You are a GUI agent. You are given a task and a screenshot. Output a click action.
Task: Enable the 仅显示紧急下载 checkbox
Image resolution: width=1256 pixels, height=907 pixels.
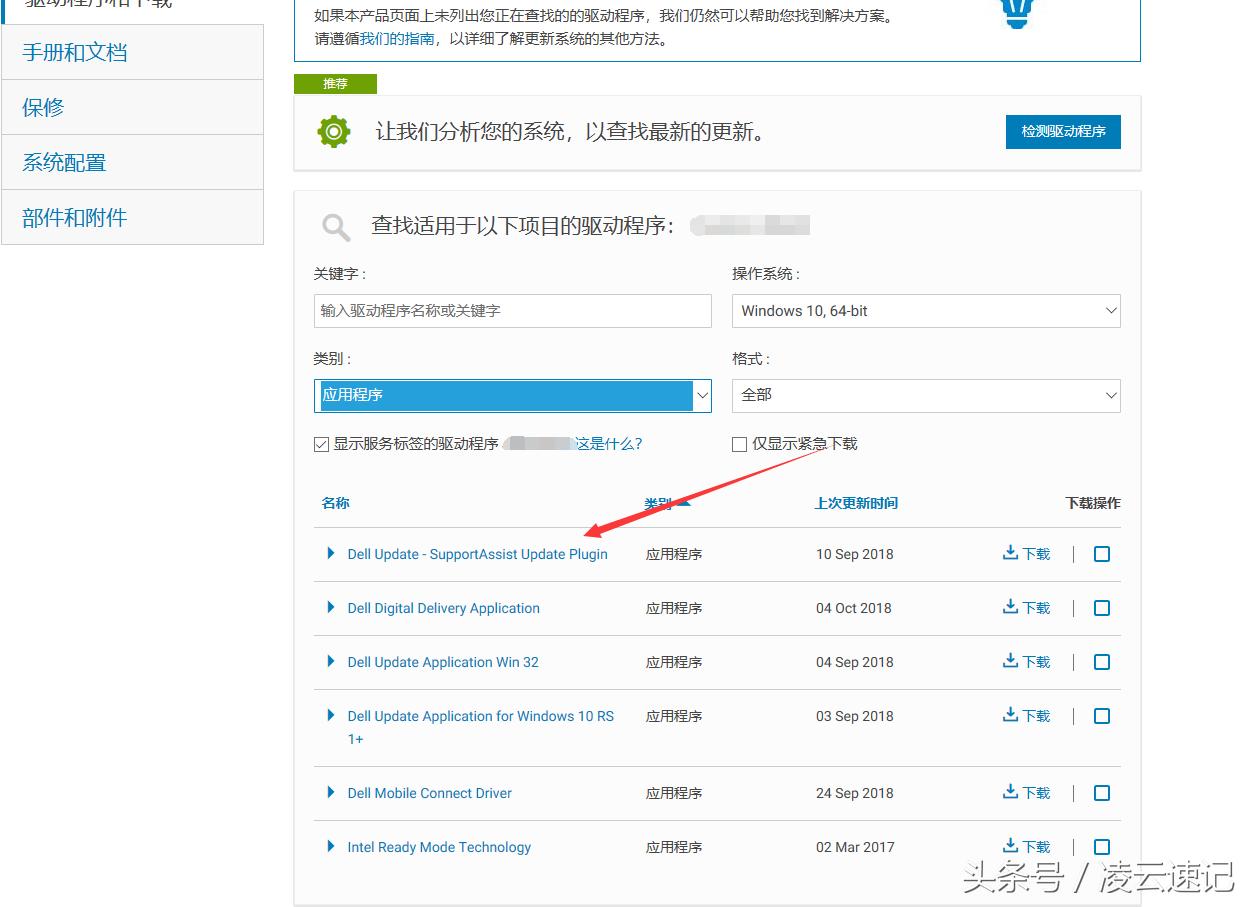[x=740, y=443]
